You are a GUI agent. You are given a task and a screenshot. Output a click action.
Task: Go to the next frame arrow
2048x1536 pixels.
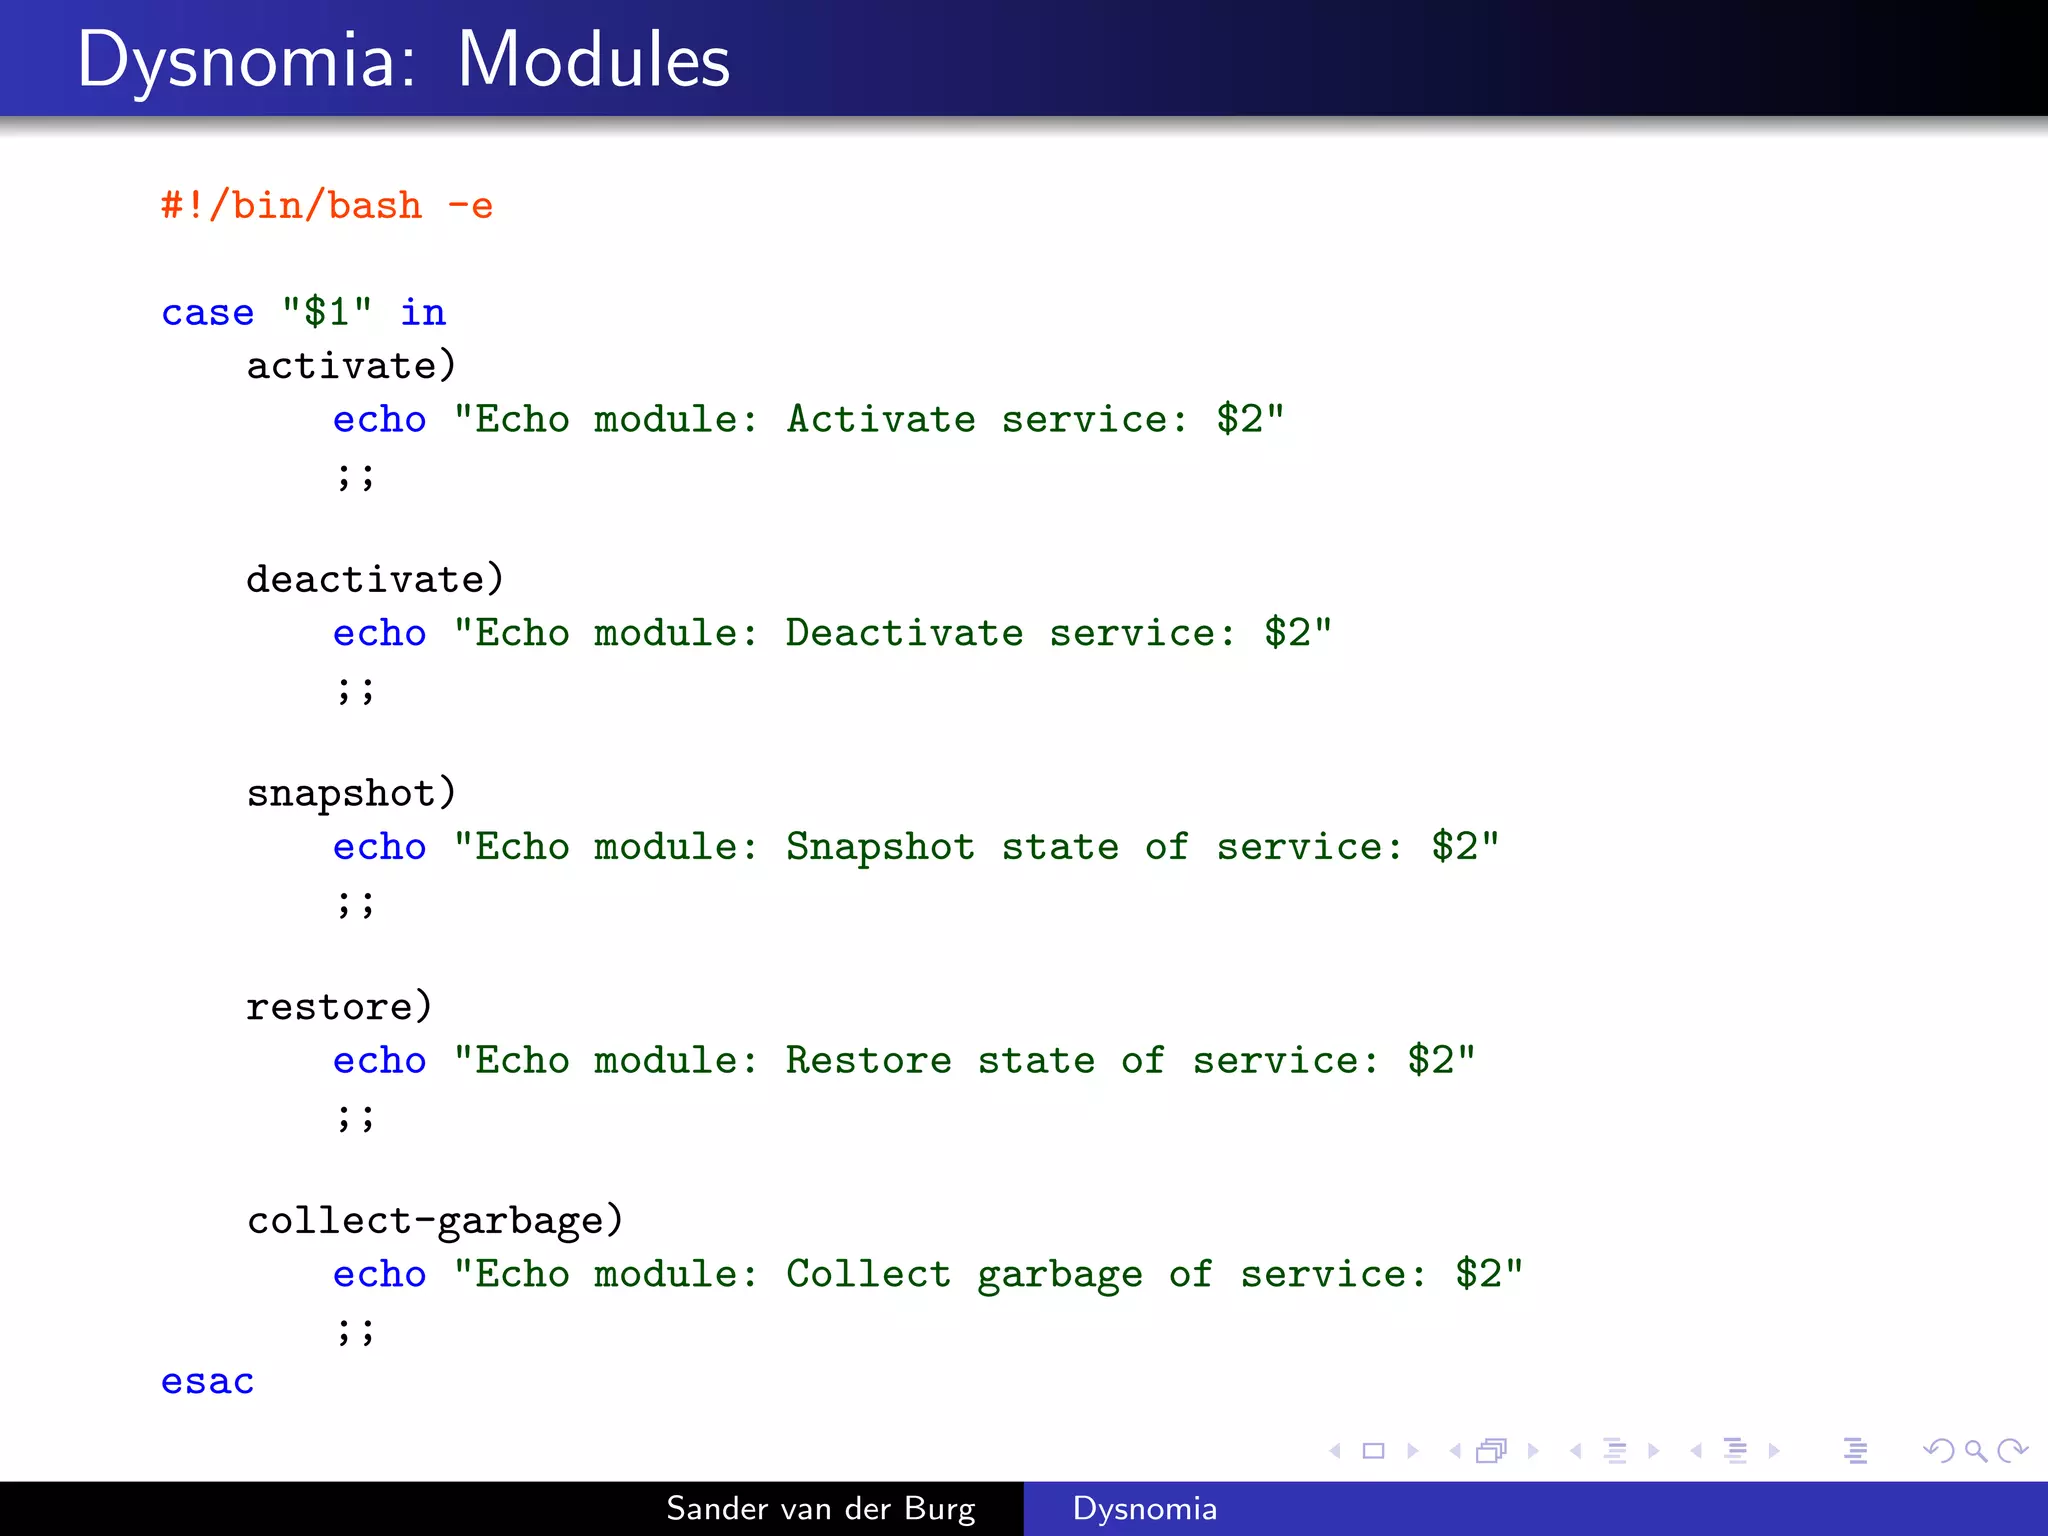(x=1533, y=1451)
